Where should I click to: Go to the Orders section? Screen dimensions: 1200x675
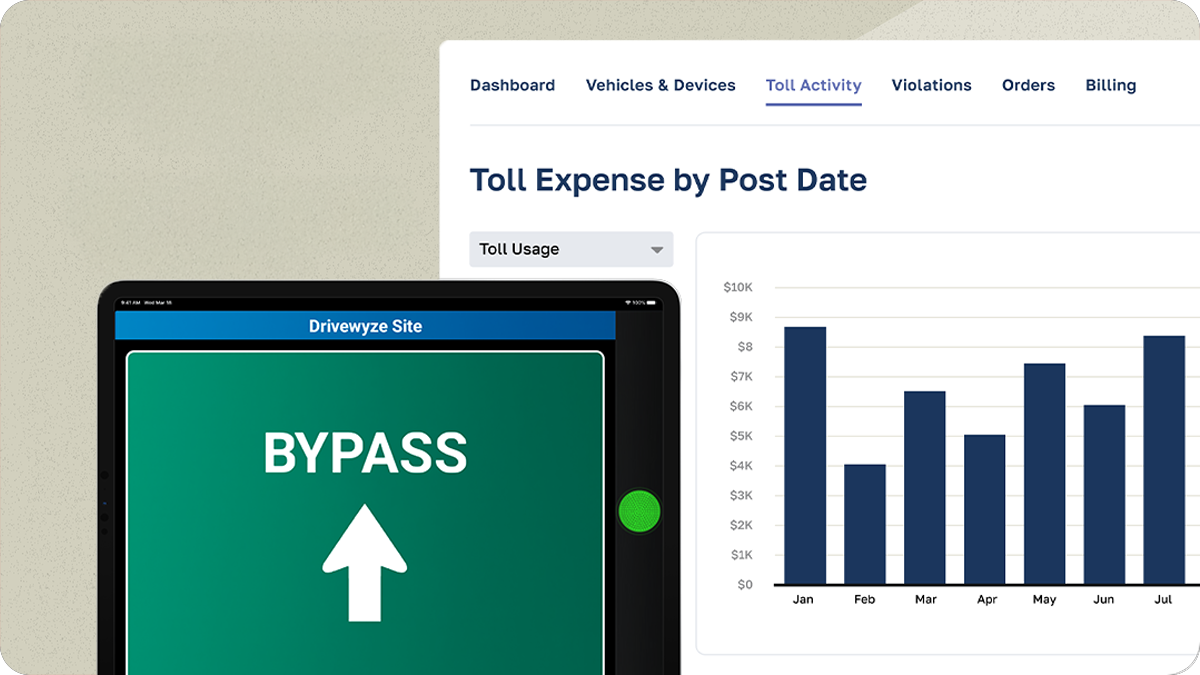pos(1028,85)
